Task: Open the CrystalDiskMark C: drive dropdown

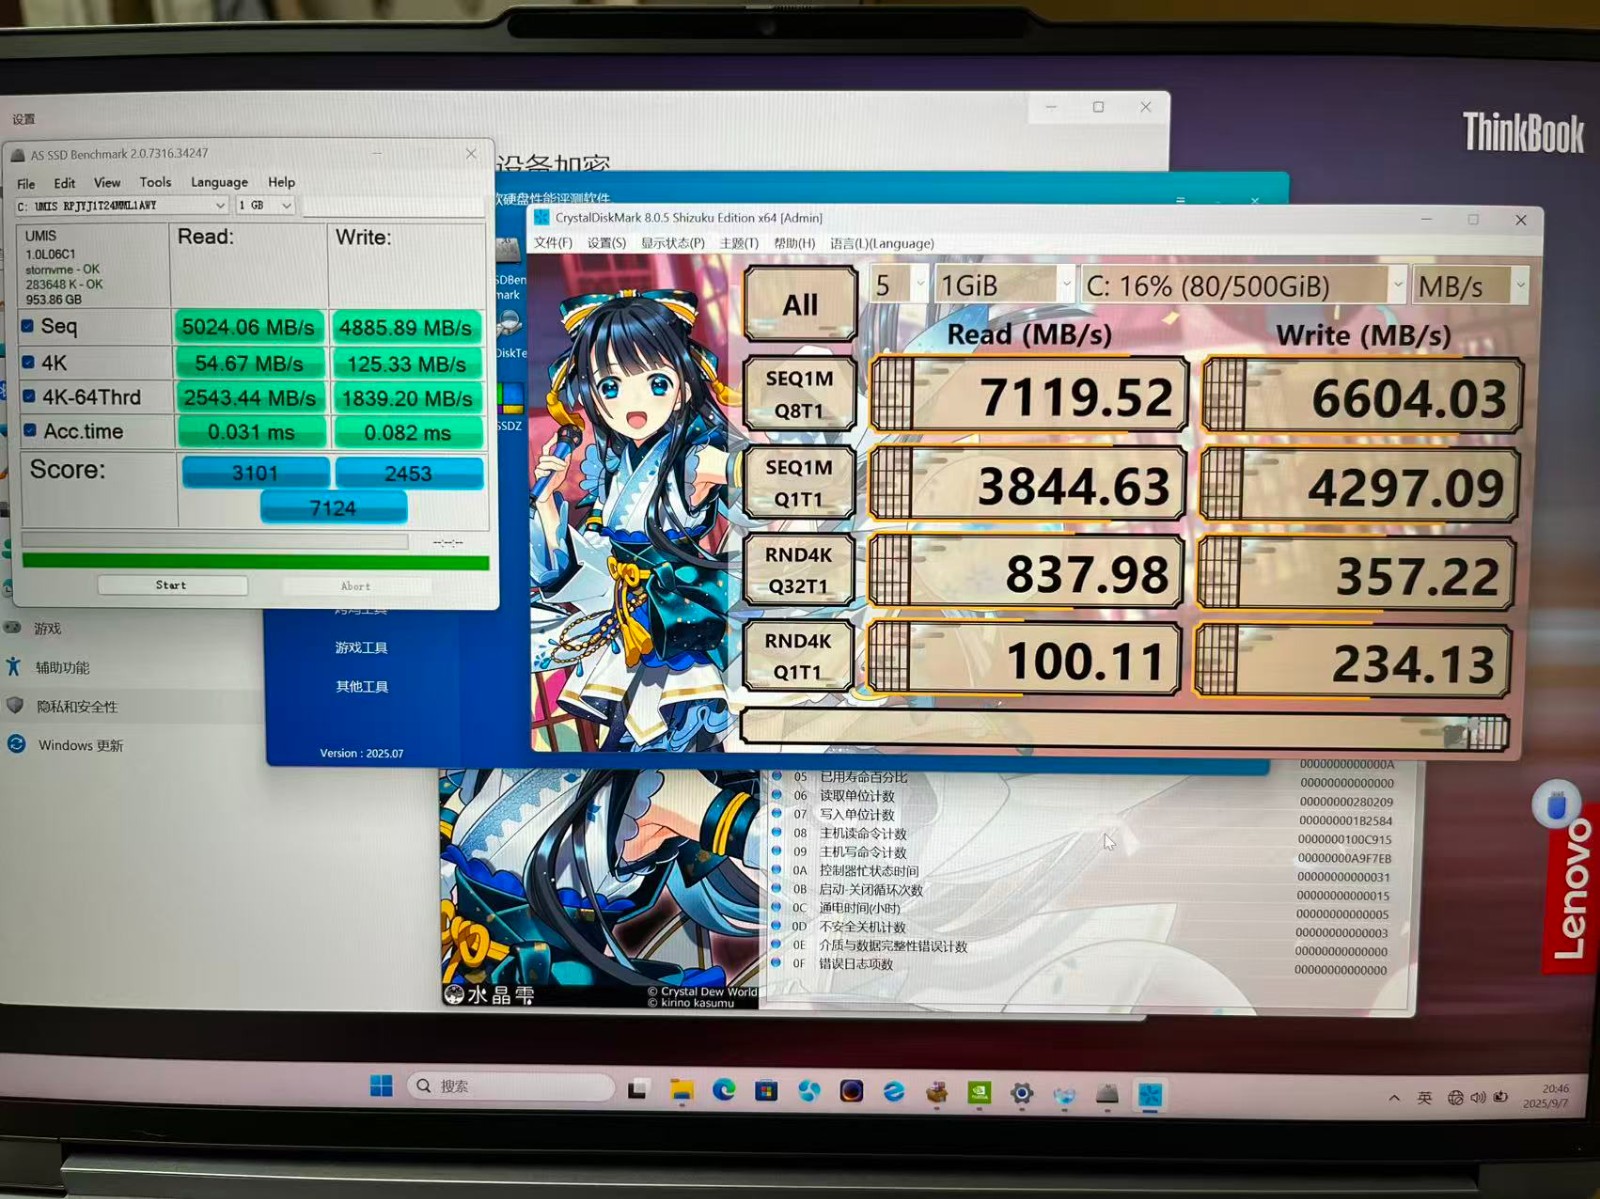Action: pos(1242,287)
